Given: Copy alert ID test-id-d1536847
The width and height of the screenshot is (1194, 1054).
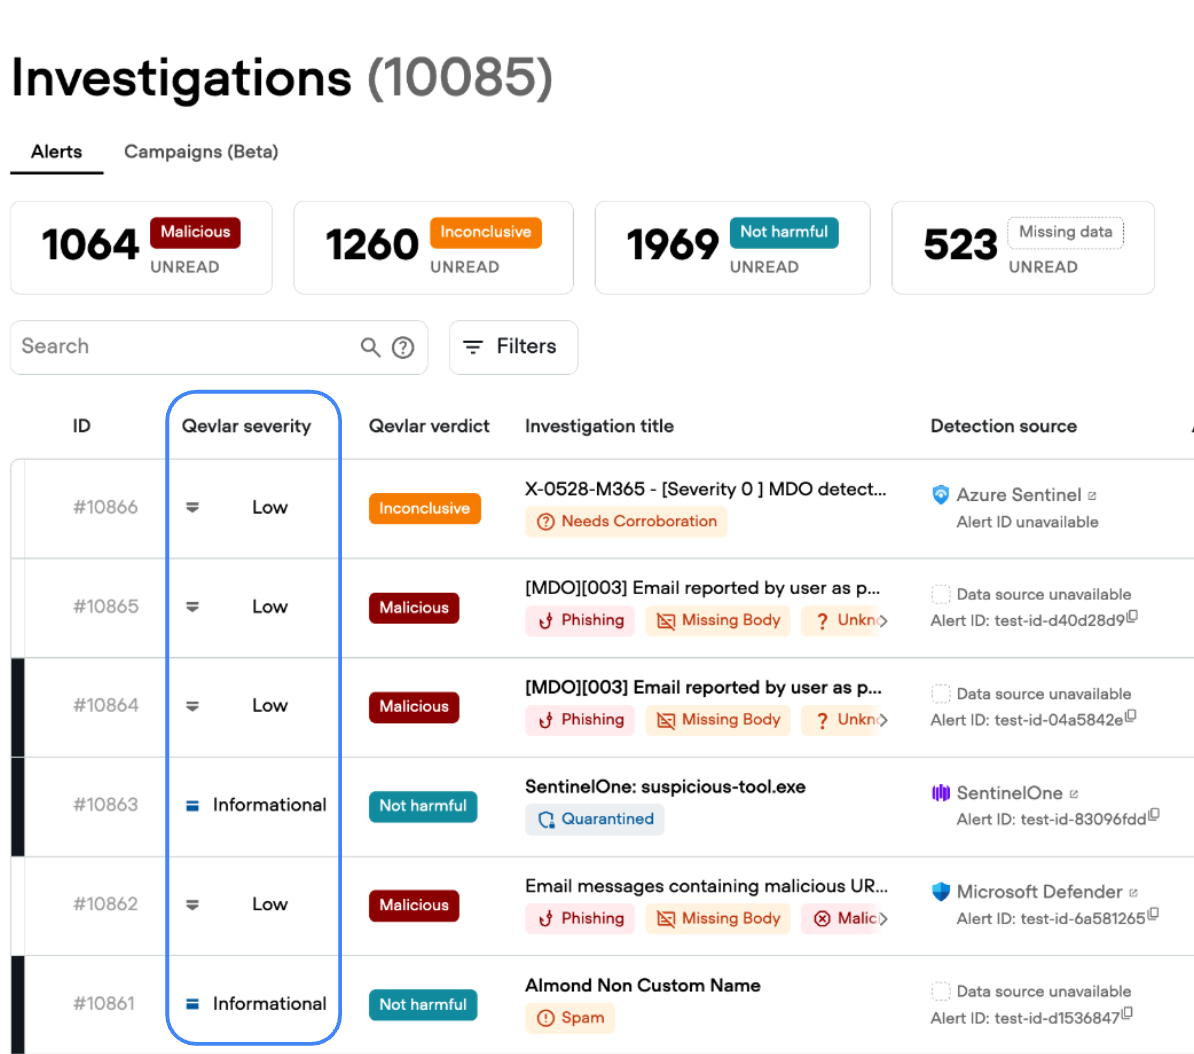Looking at the screenshot, I should pos(1127,1014).
